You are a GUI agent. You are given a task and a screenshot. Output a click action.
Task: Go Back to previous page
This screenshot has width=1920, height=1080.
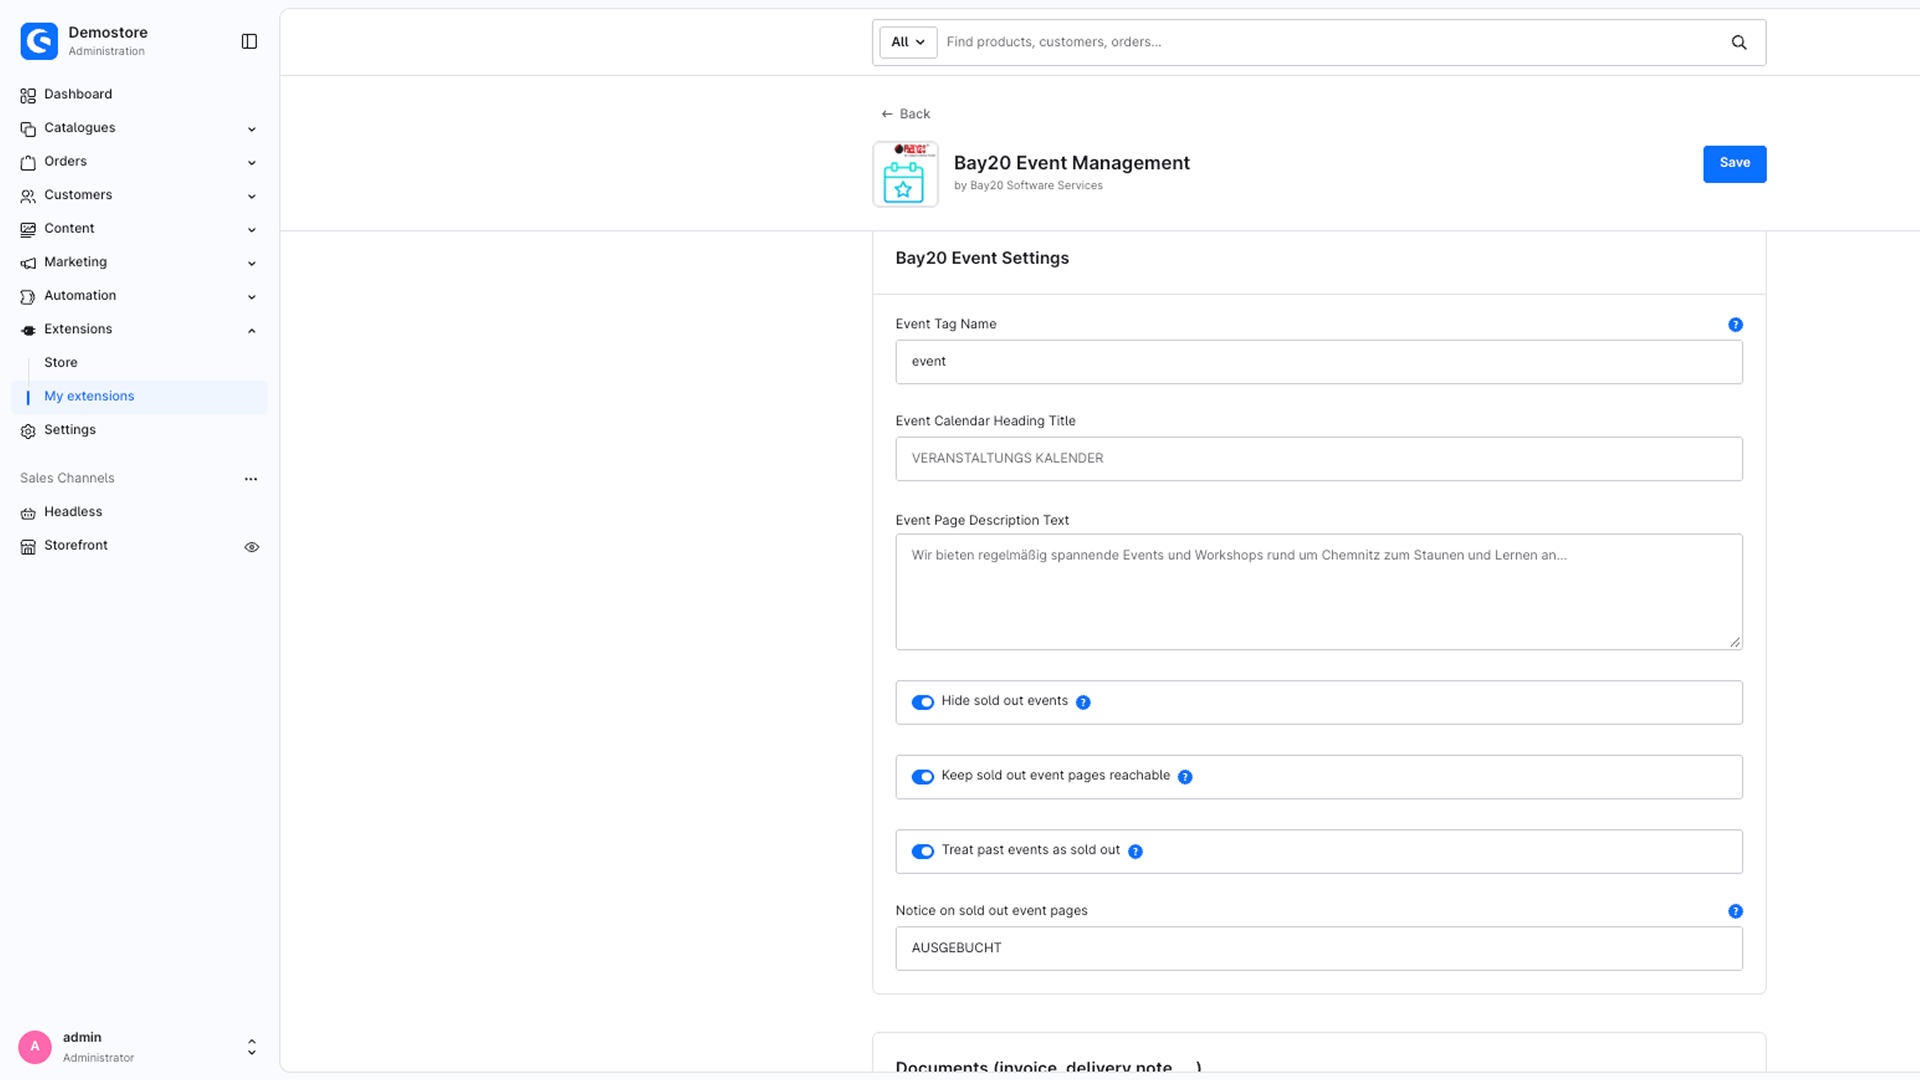point(906,114)
